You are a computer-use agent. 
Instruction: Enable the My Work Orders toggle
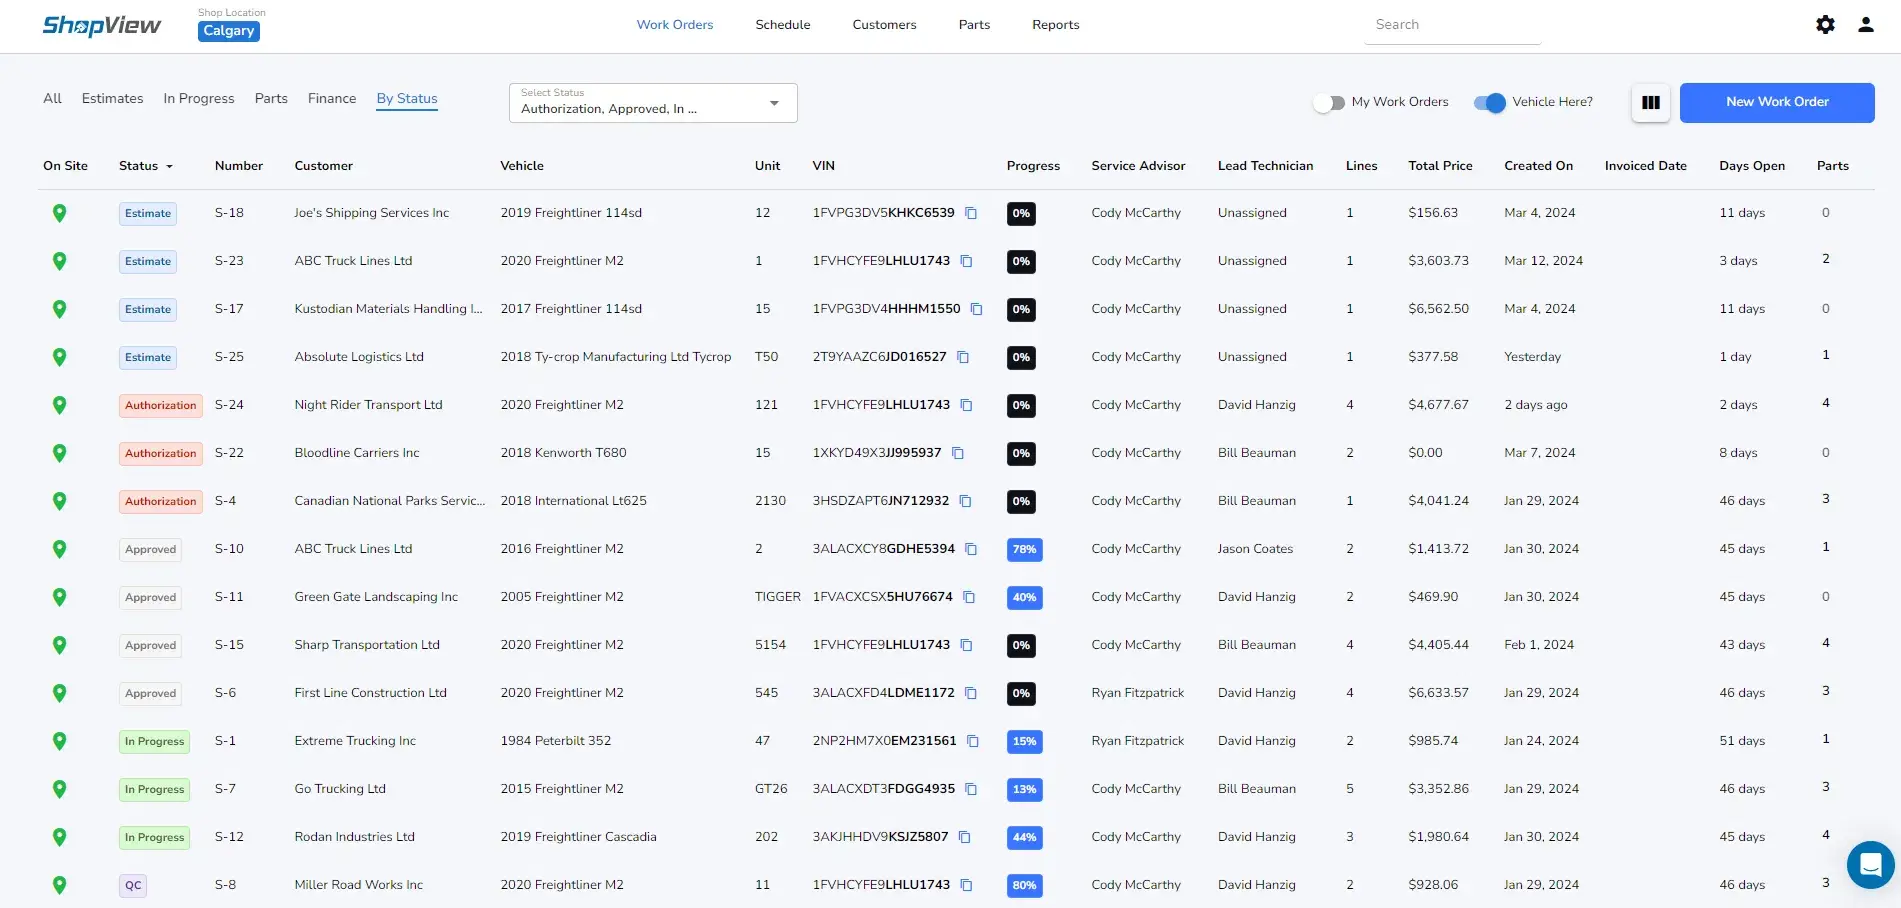coord(1329,102)
